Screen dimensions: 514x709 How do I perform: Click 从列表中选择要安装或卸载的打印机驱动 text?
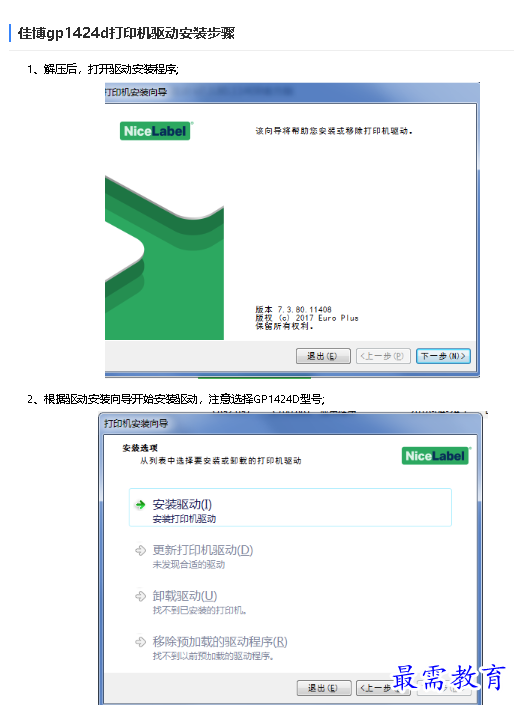coord(220,460)
